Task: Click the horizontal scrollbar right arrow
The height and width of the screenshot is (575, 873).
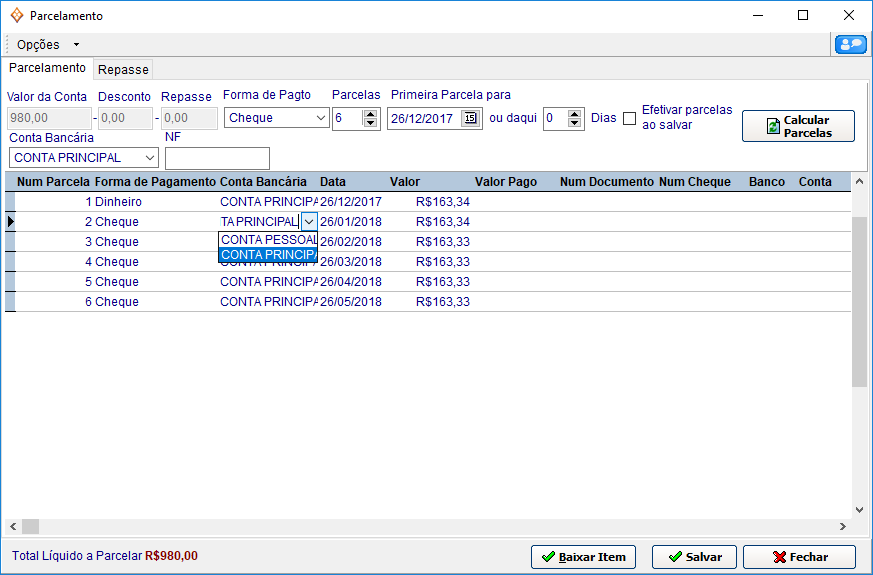Action: (843, 526)
